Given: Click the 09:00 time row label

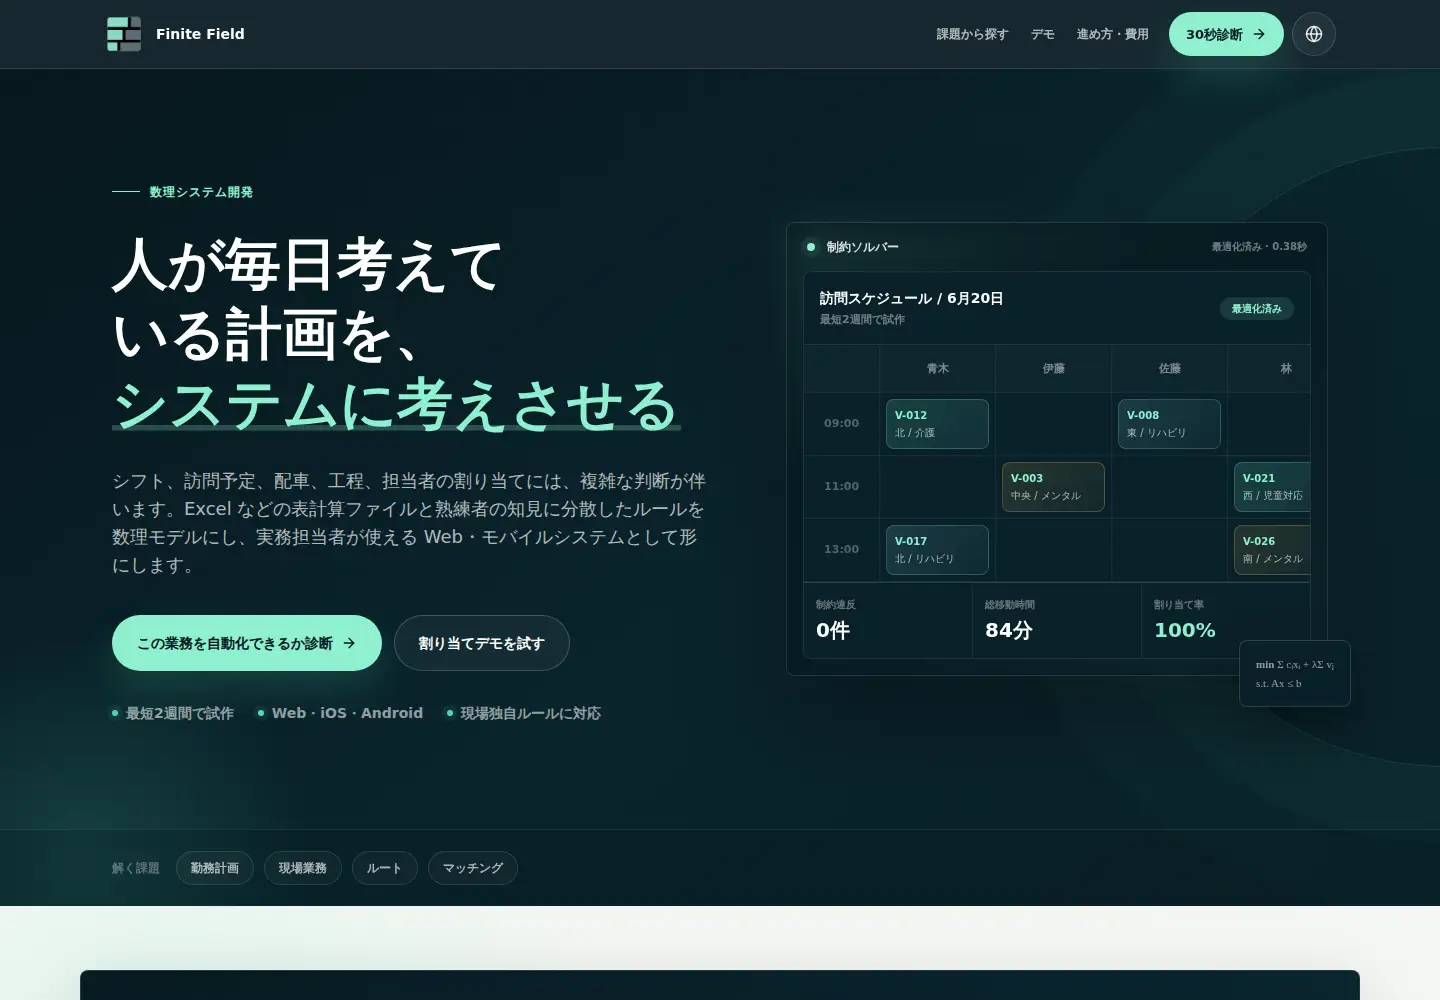Looking at the screenshot, I should click(841, 423).
